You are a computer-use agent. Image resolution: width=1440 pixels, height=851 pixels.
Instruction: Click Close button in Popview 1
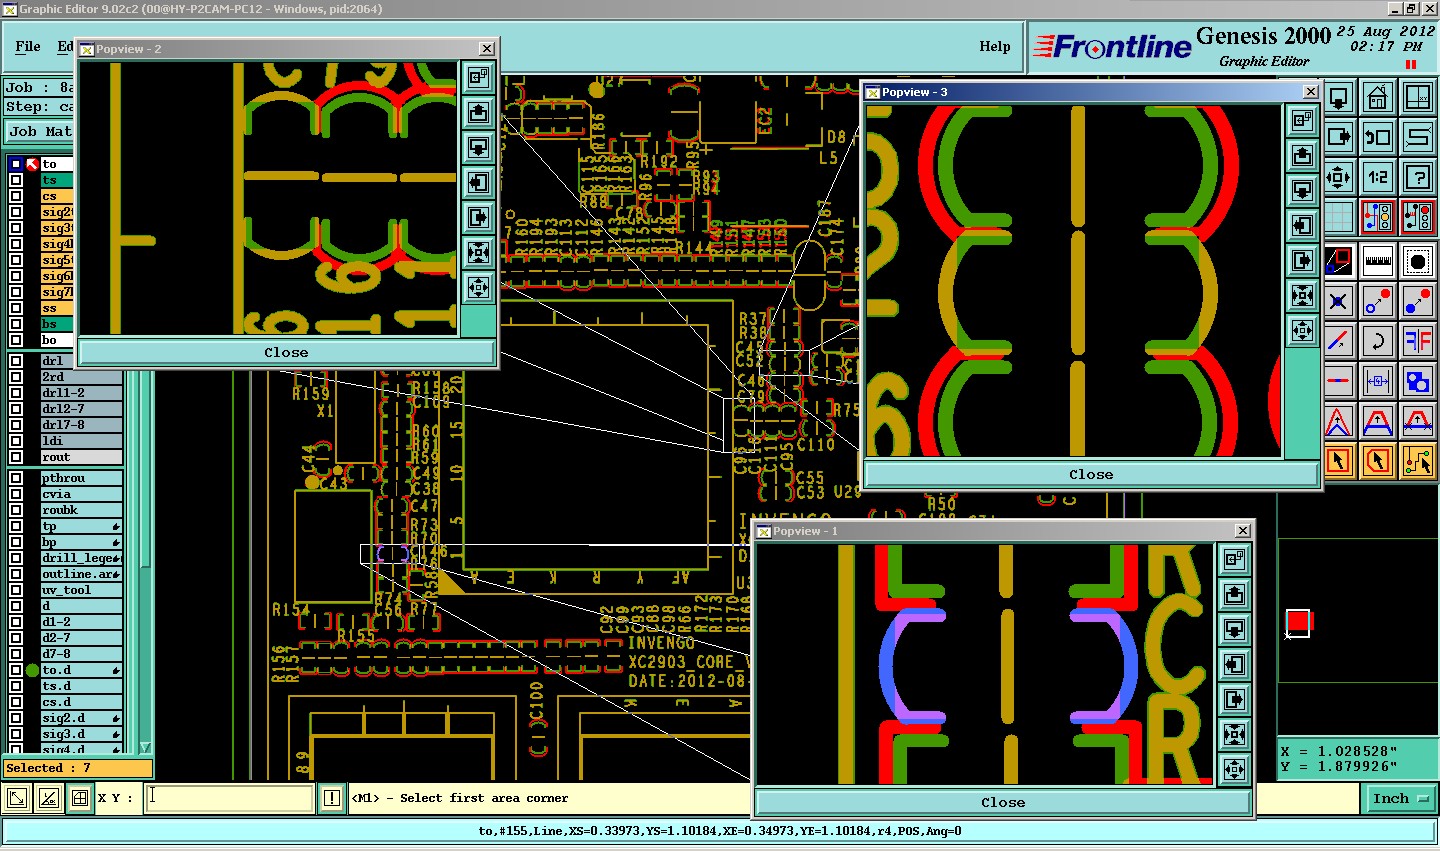pyautogui.click(x=1003, y=802)
